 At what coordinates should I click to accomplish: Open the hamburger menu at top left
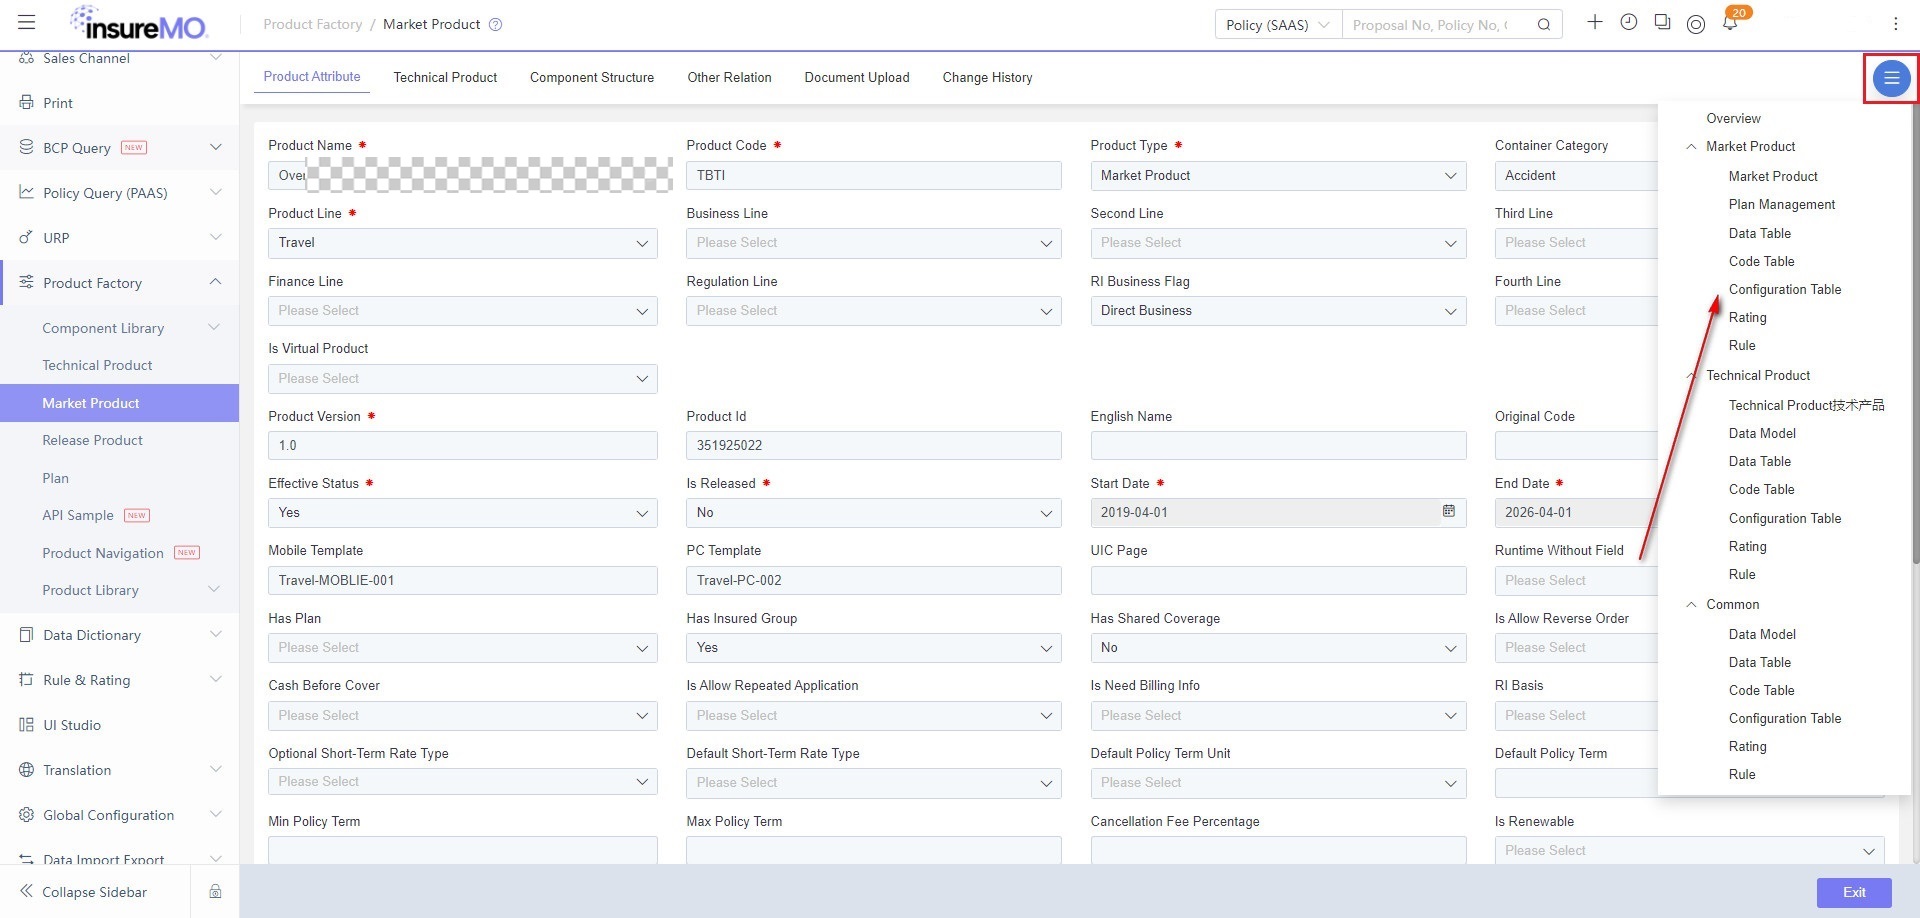coord(27,23)
